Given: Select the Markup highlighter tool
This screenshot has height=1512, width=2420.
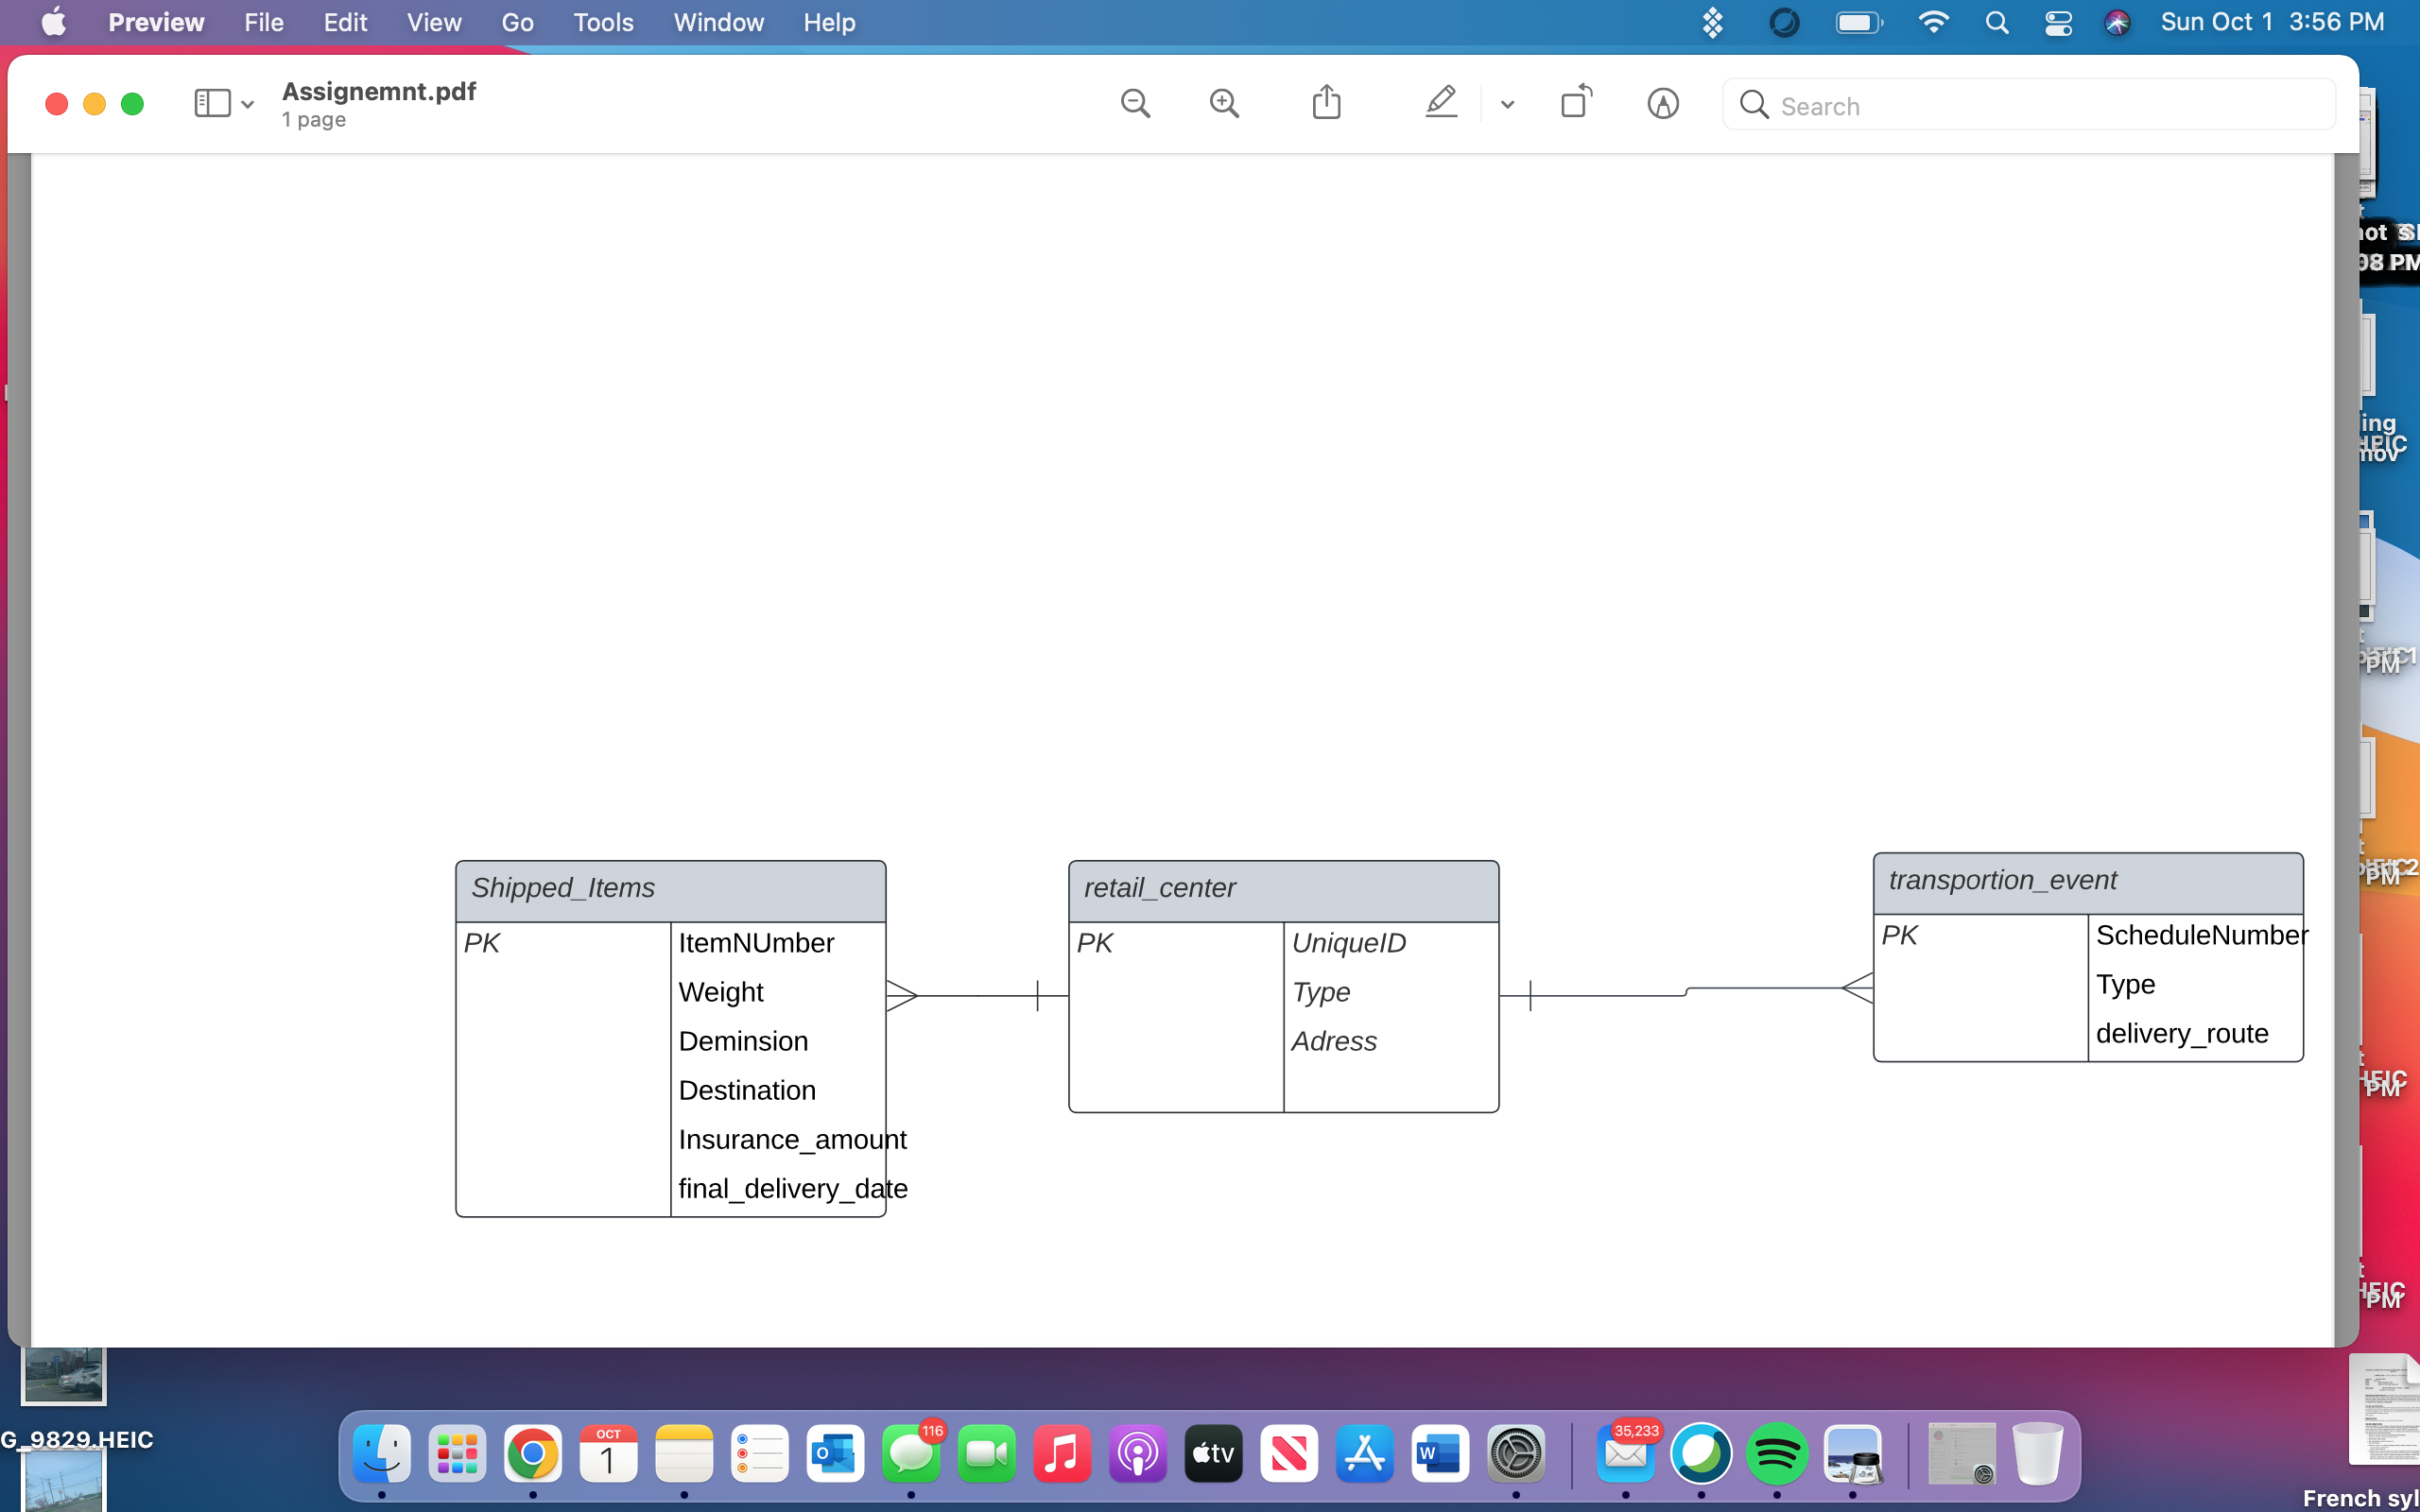Looking at the screenshot, I should [x=1440, y=103].
